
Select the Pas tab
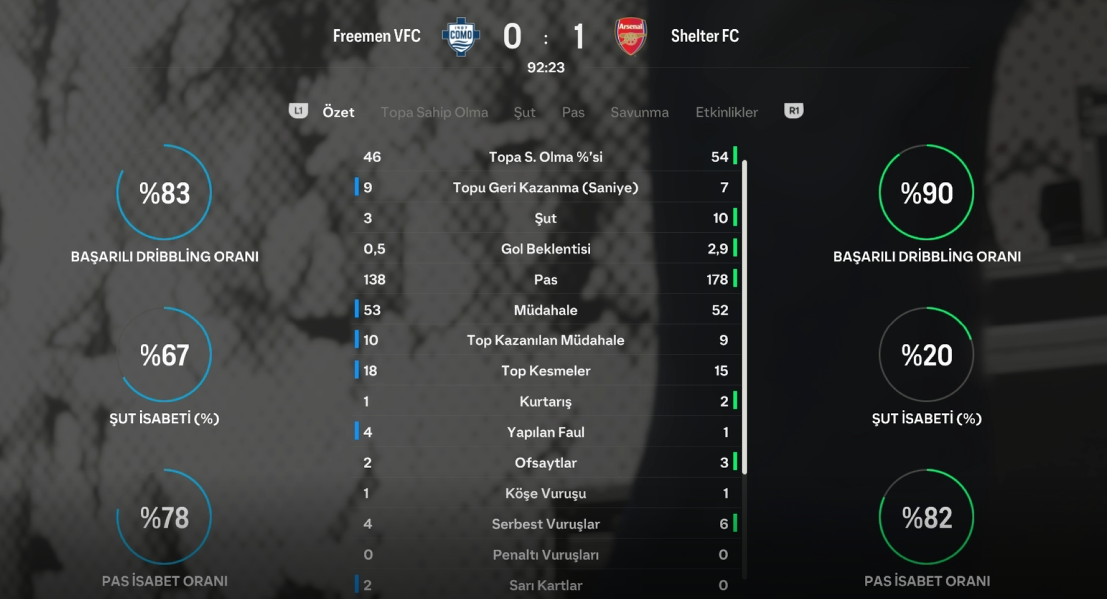click(x=573, y=112)
